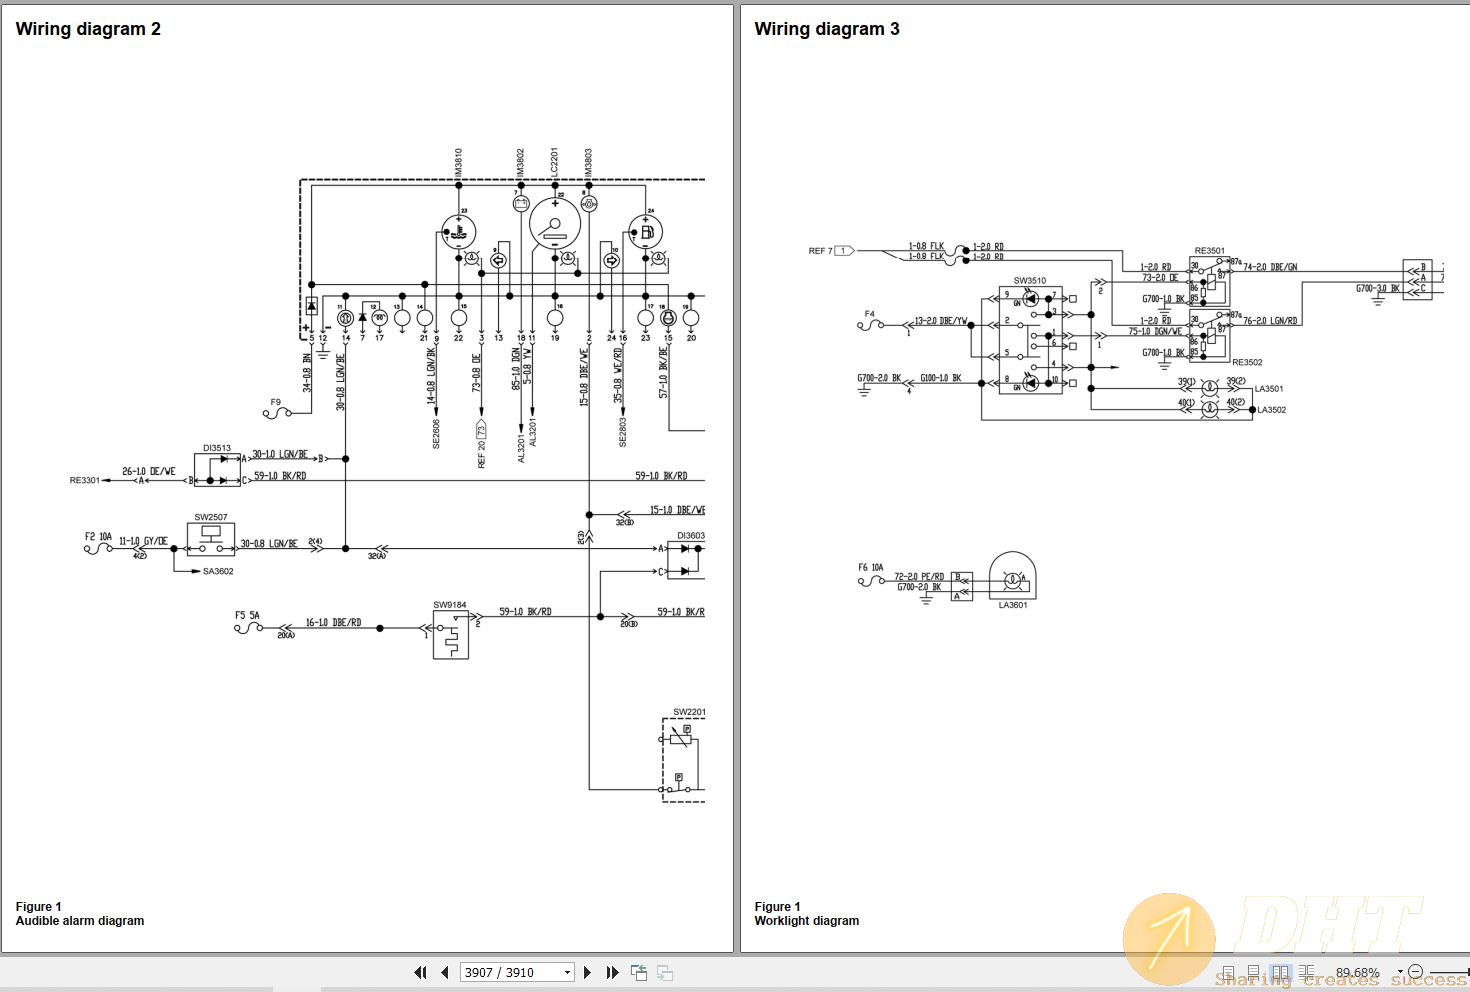Go to the first page
Screen dimensions: 1470x992
point(421,972)
